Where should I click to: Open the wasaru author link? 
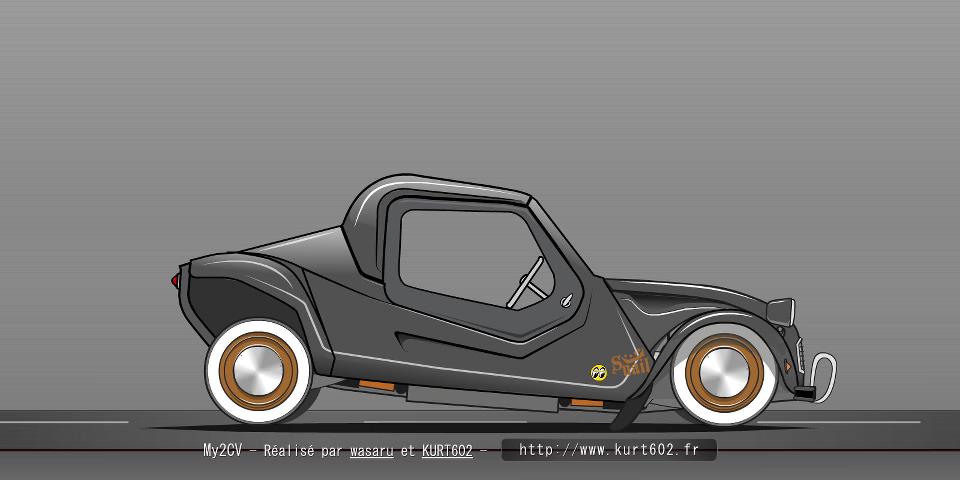[x=371, y=451]
